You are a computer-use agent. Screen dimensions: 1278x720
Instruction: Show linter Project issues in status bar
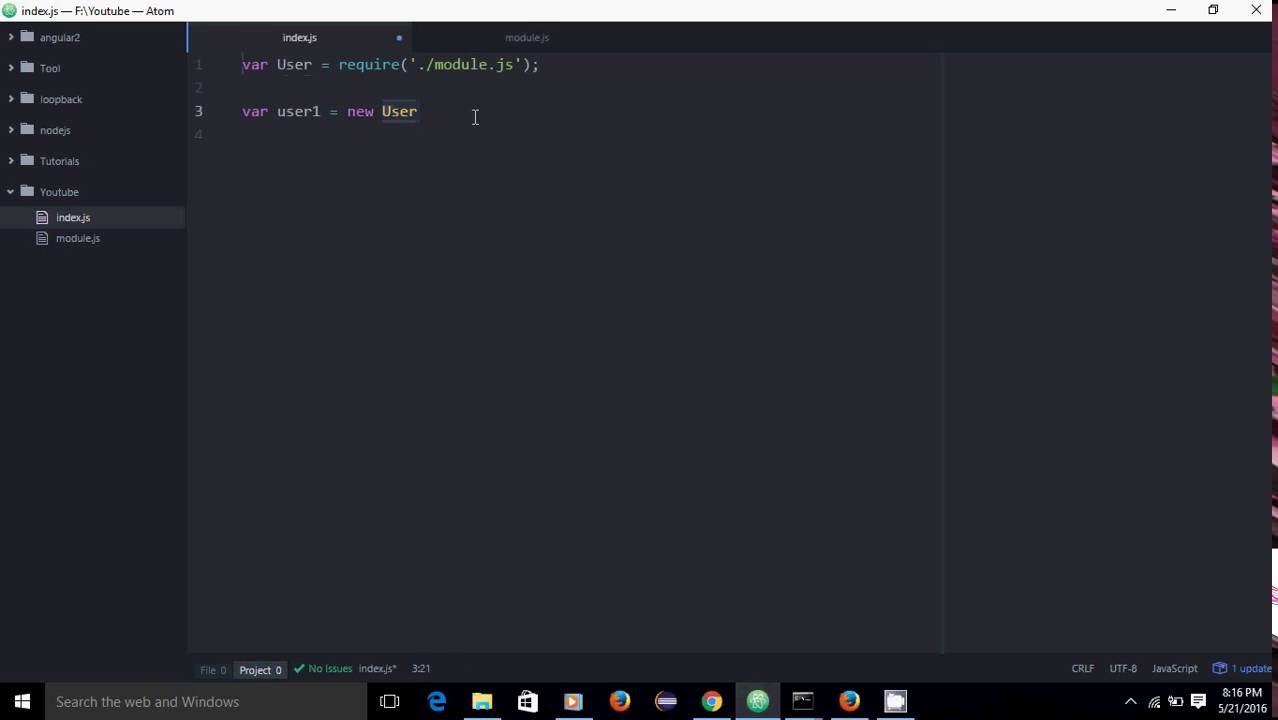click(x=260, y=670)
